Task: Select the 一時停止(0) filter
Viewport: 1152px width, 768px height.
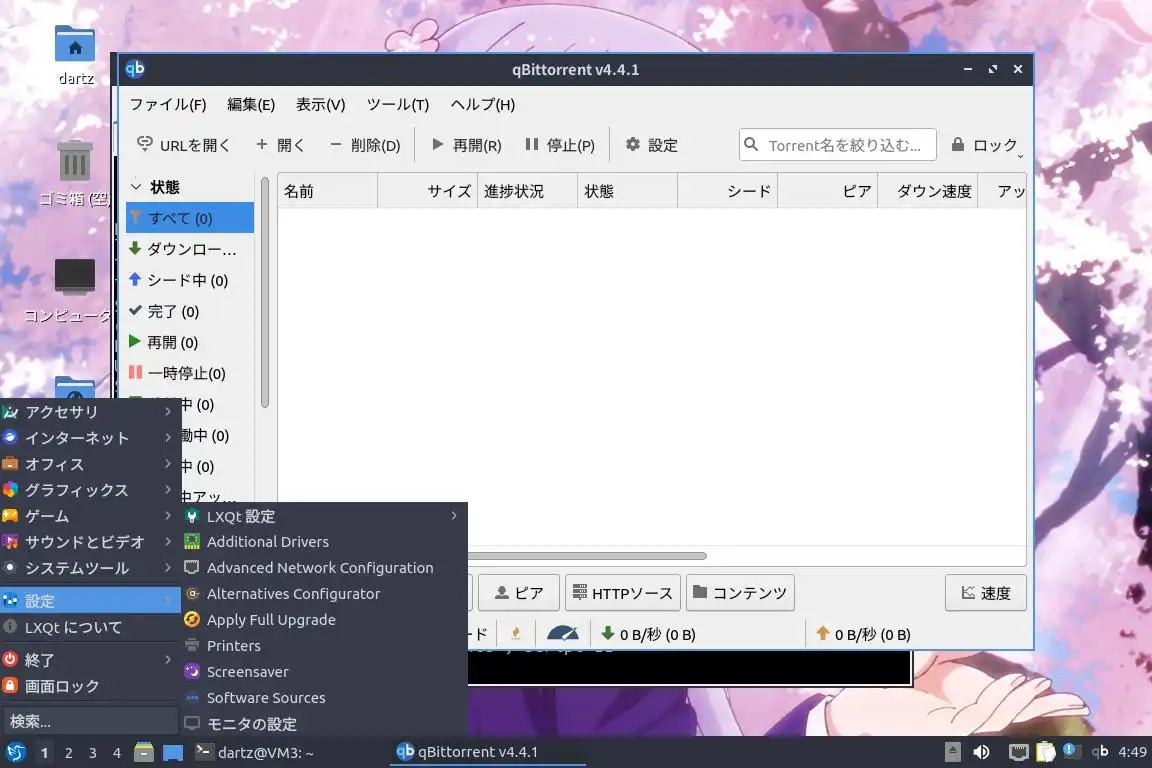Action: 190,373
